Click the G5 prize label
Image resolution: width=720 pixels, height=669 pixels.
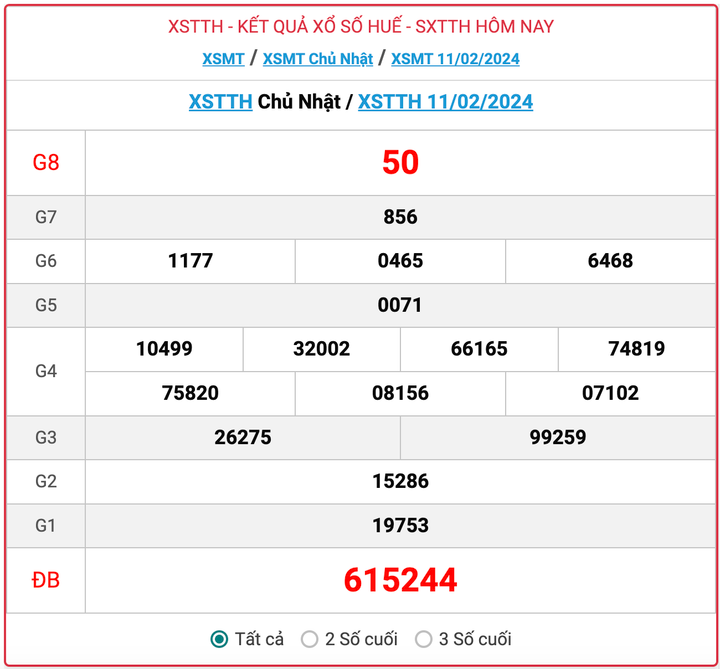tap(46, 305)
